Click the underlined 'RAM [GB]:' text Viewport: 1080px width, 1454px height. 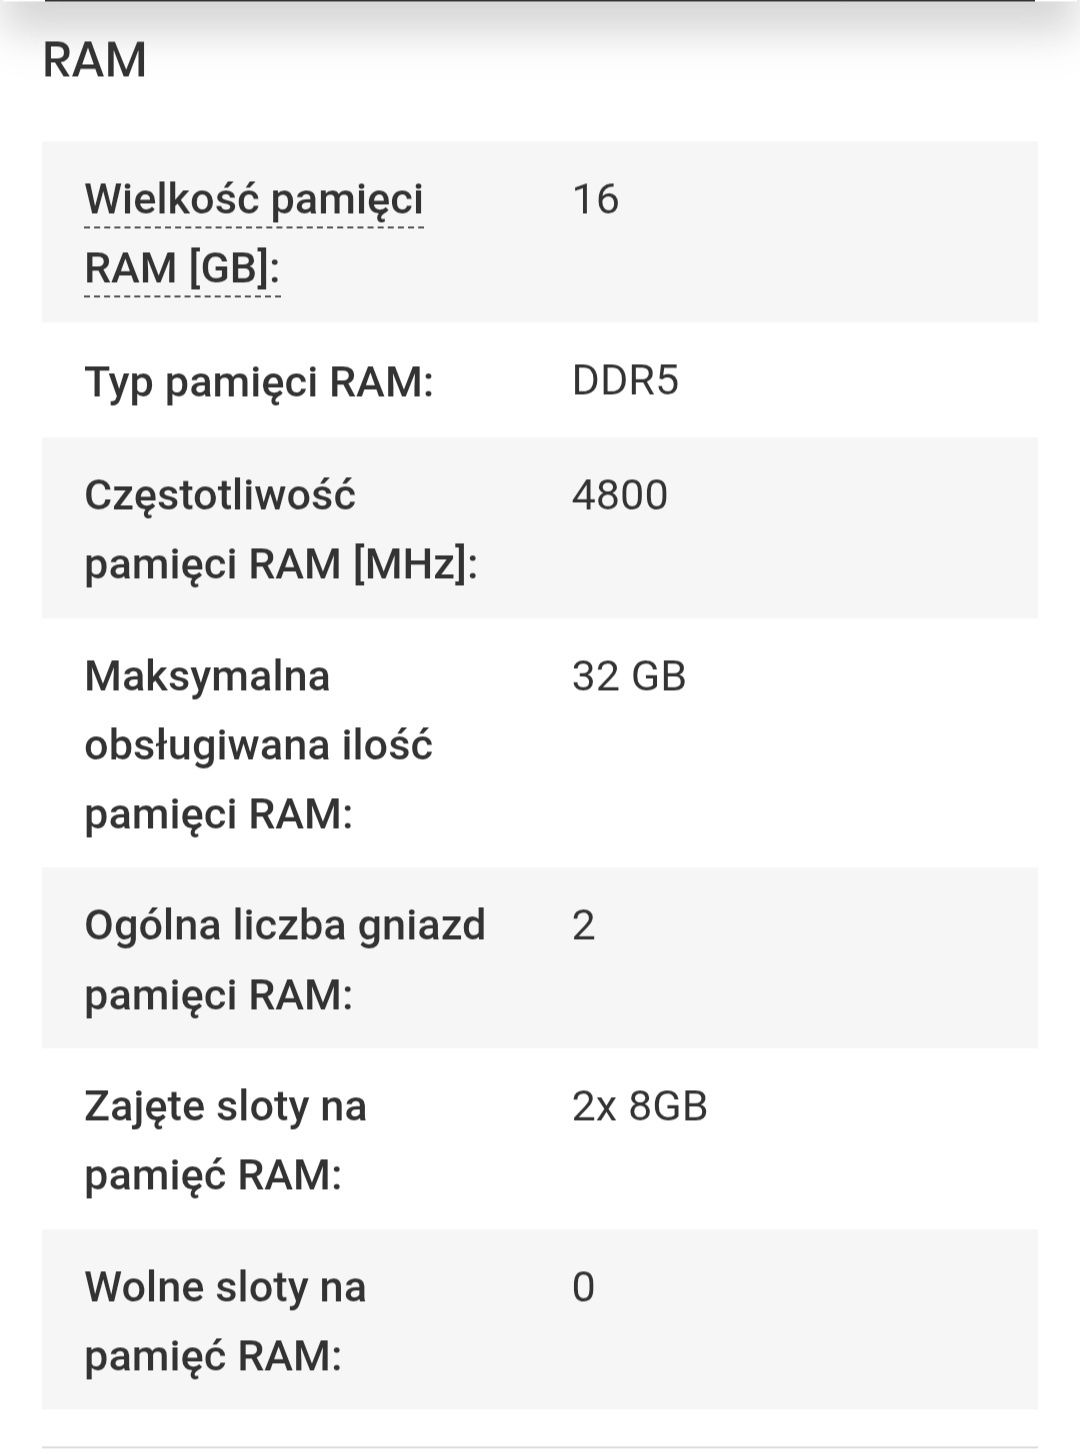[x=182, y=268]
